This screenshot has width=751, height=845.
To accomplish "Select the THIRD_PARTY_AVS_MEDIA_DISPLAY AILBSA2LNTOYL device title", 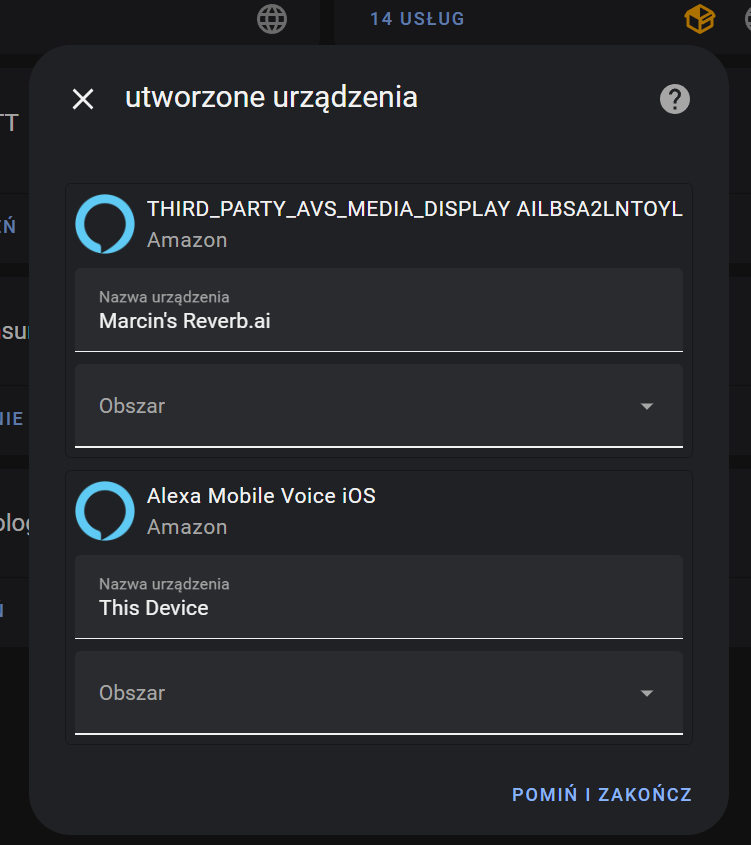I will click(x=414, y=209).
